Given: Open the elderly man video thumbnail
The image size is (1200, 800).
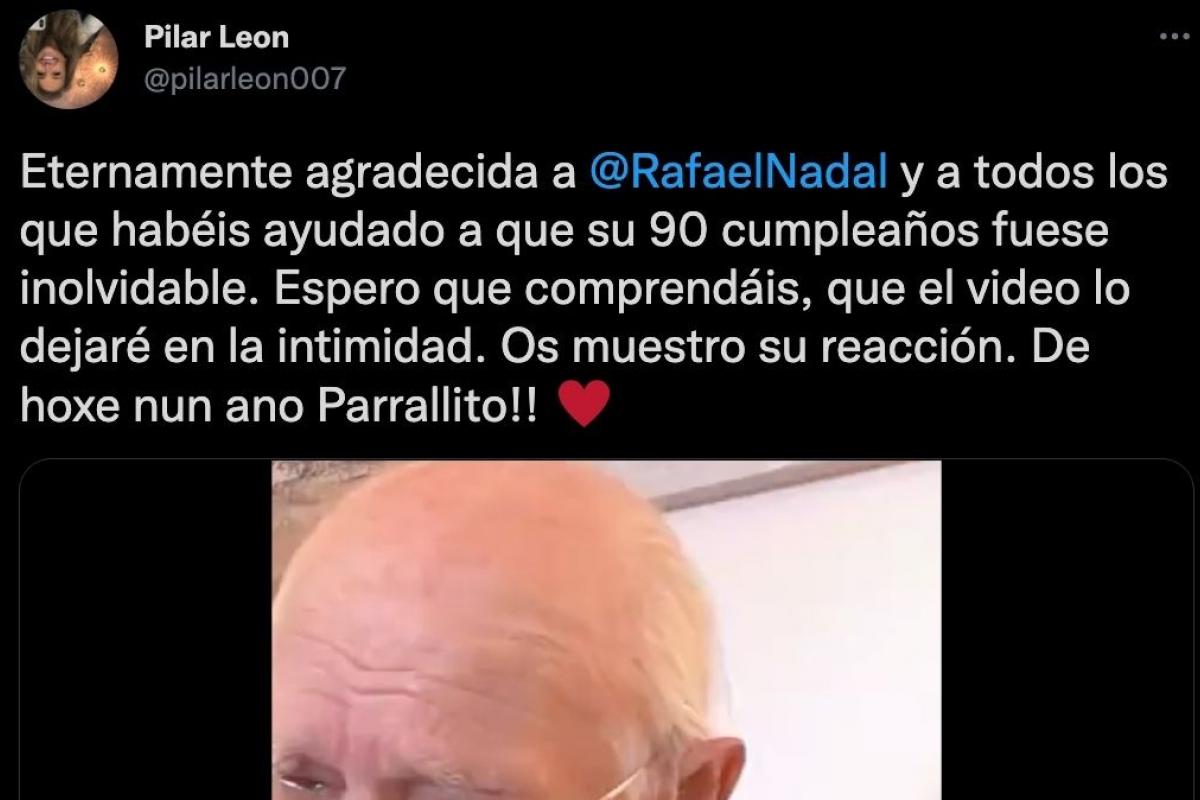Looking at the screenshot, I should tap(607, 630).
